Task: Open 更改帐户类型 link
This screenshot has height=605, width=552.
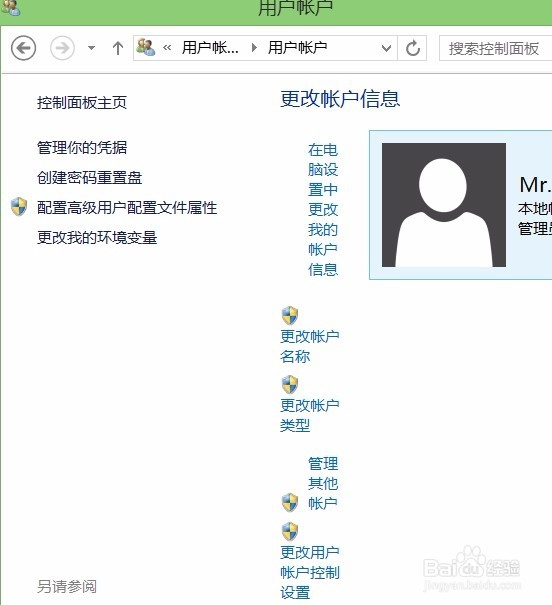Action: 310,415
